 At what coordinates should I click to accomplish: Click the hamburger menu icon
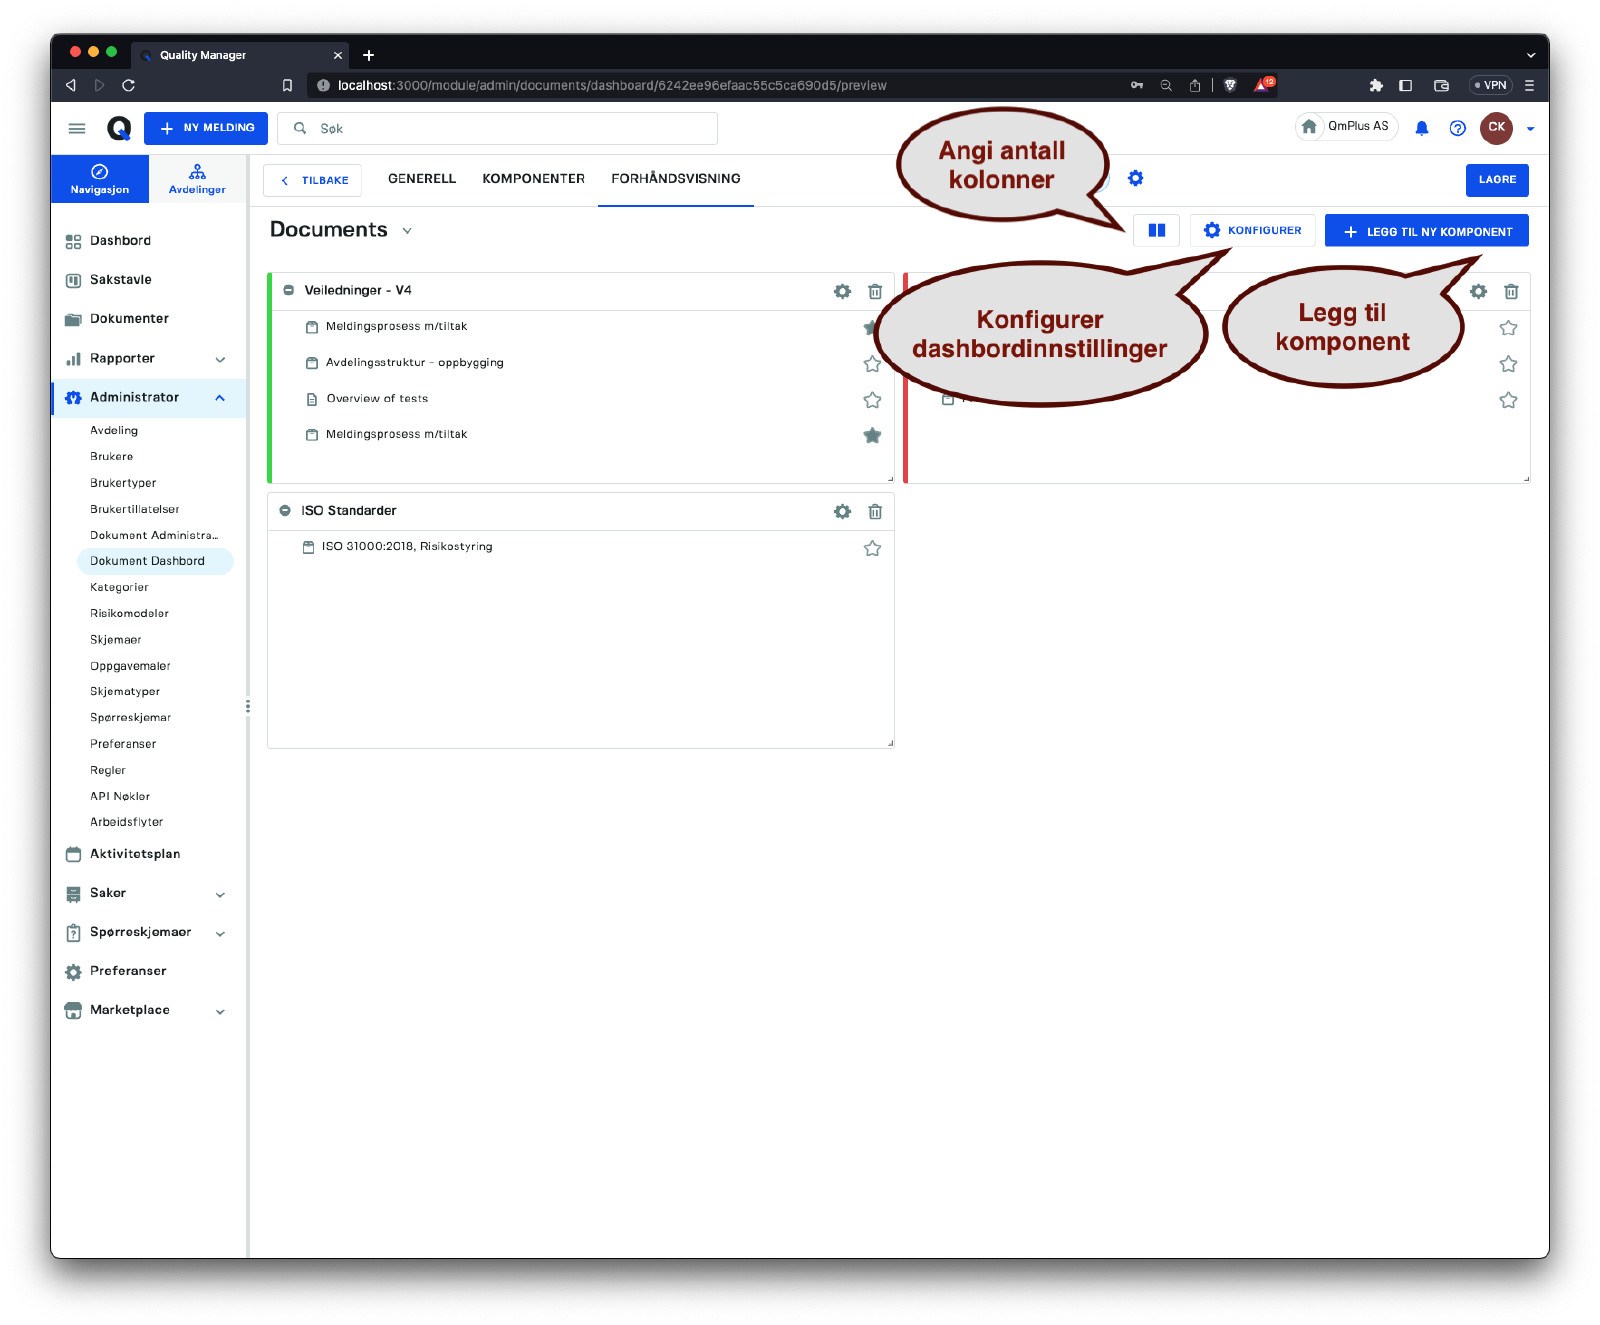77,128
